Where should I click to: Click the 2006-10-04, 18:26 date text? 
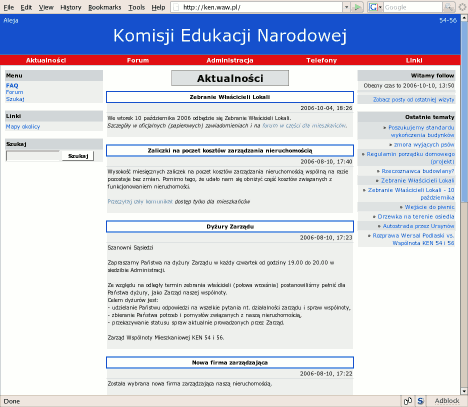pyautogui.click(x=326, y=108)
